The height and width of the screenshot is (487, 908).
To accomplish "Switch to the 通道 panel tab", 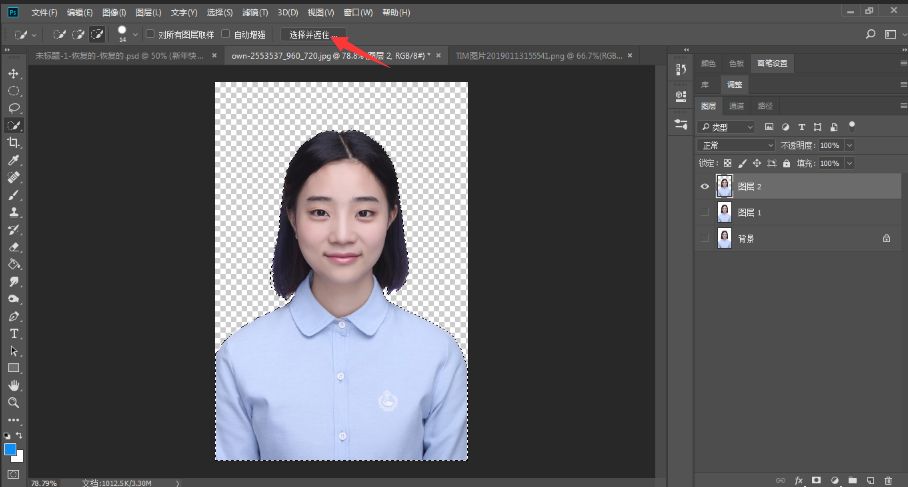I will tap(736, 105).
